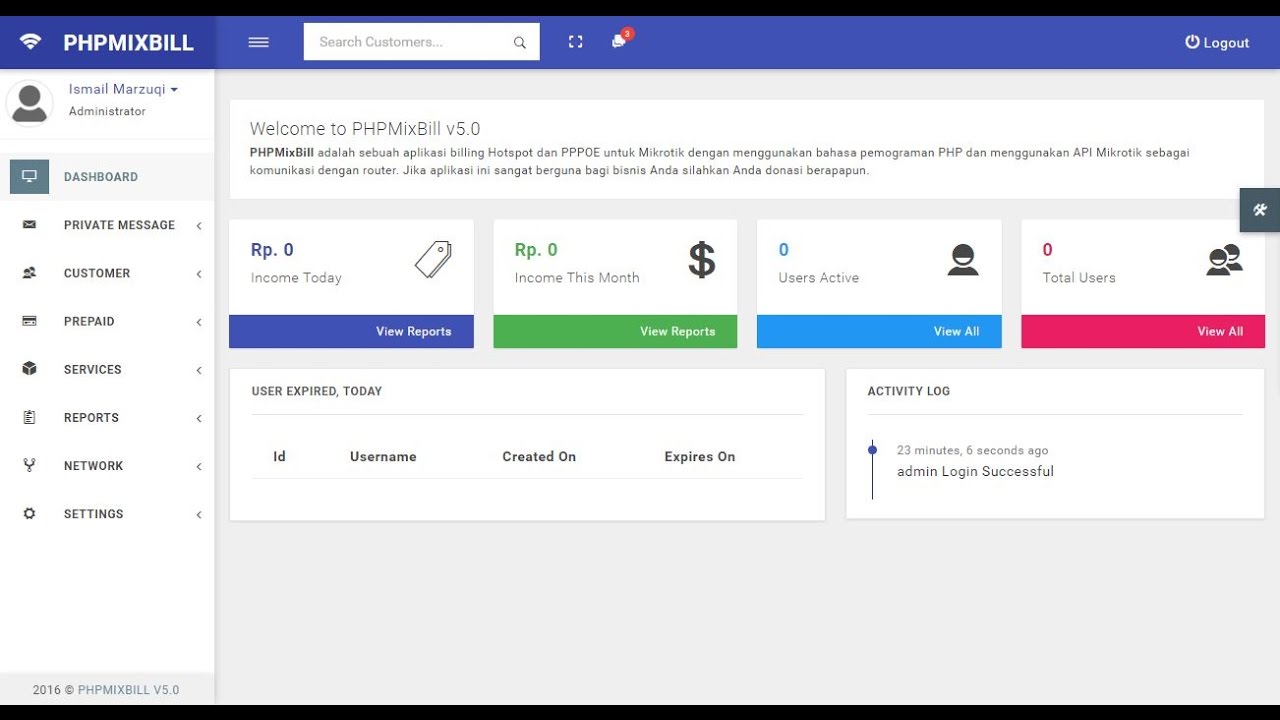View All for Users Active
Image resolution: width=1280 pixels, height=720 pixels.
click(x=879, y=331)
